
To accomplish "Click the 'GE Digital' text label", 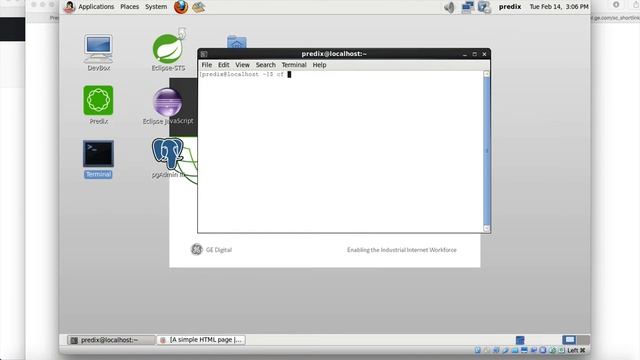I will (x=219, y=250).
